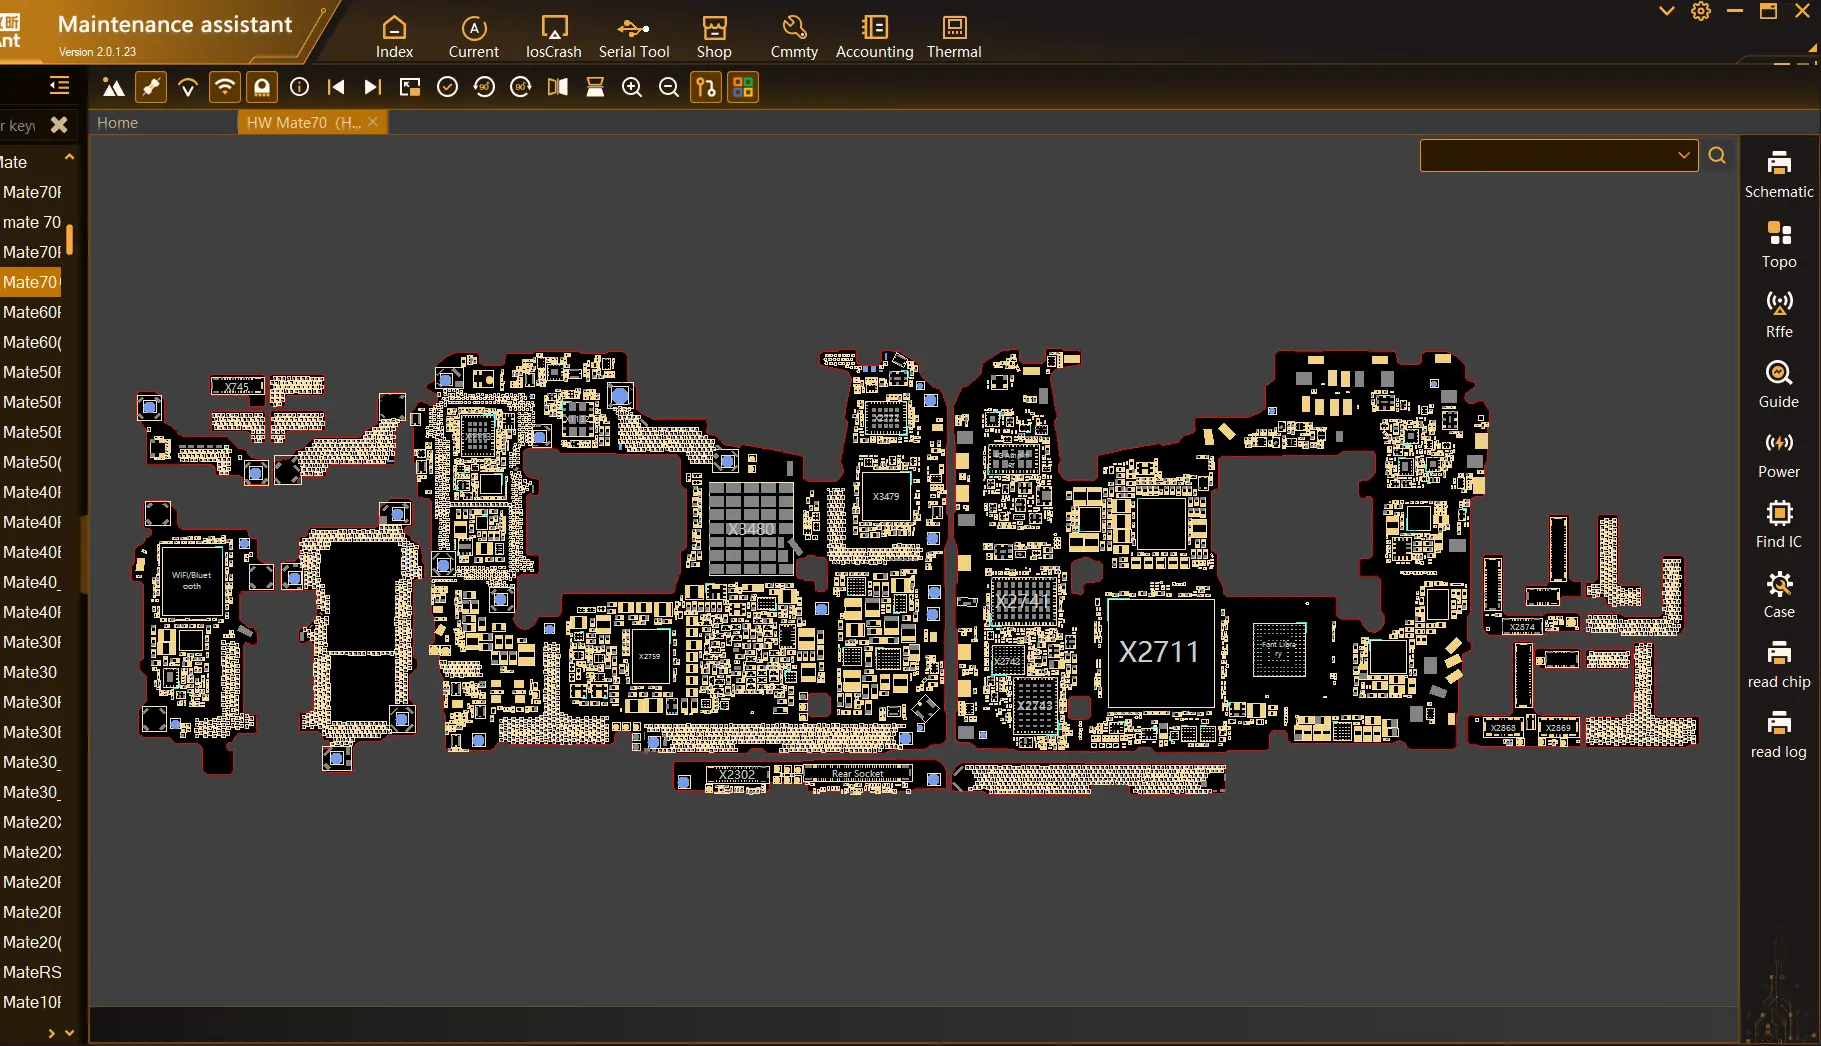Click the picture-in-picture window toolbar icon
Screen dimensions: 1821x1046
[x=410, y=88]
